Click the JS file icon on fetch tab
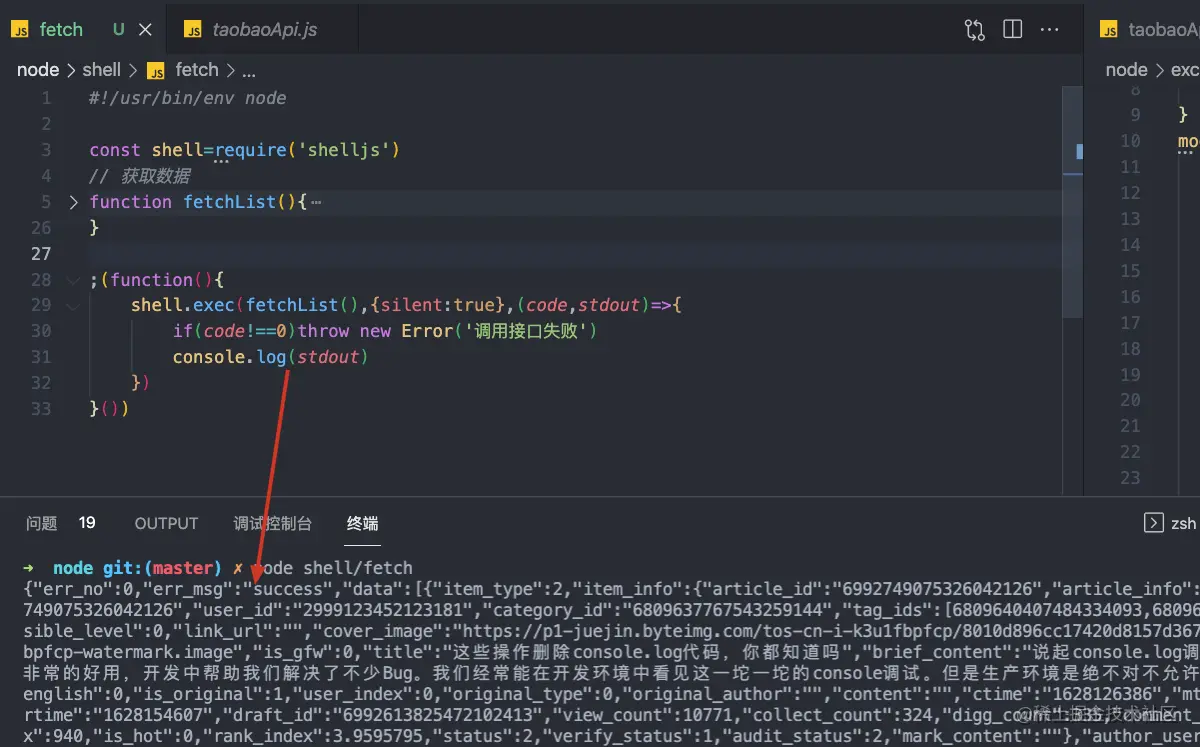 tap(20, 31)
